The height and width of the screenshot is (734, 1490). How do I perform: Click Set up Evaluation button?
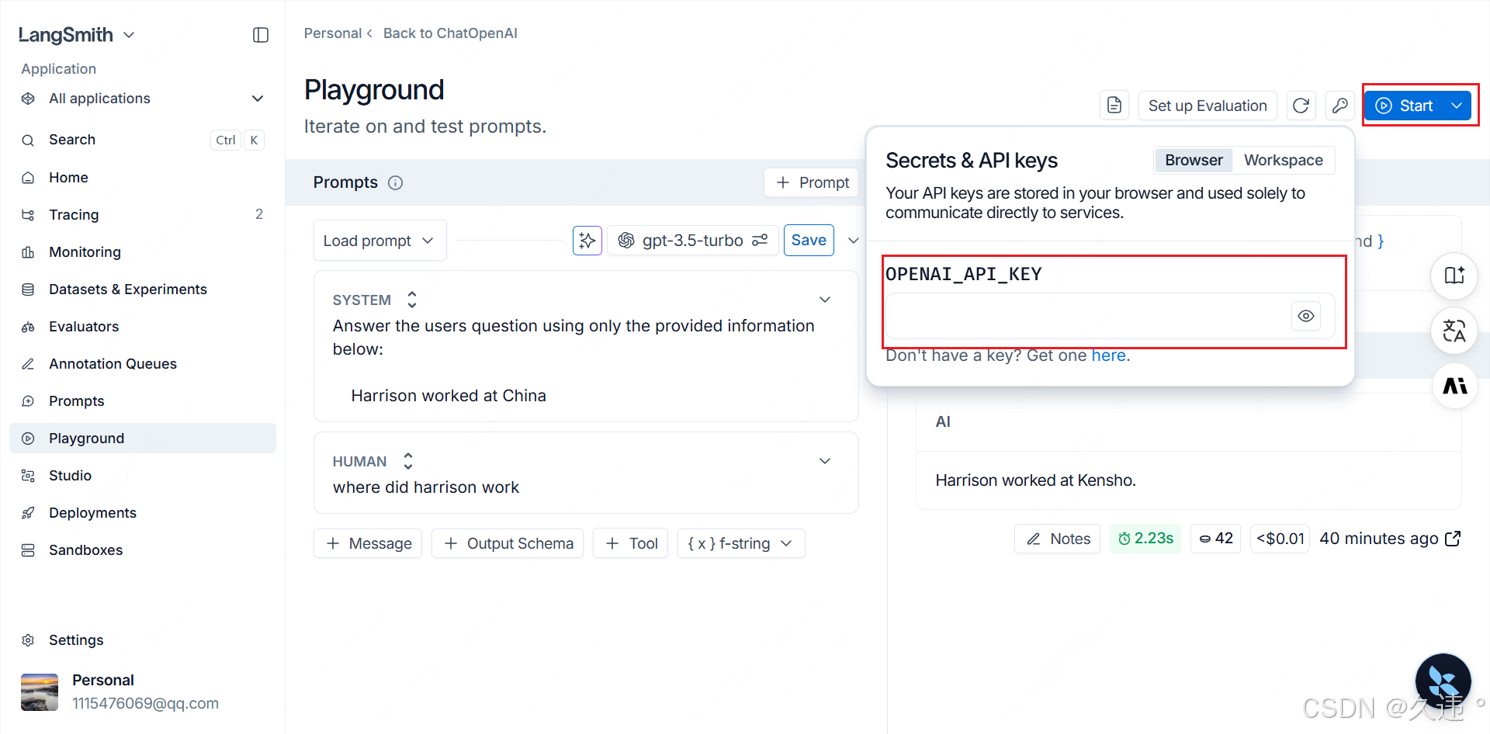[1207, 105]
